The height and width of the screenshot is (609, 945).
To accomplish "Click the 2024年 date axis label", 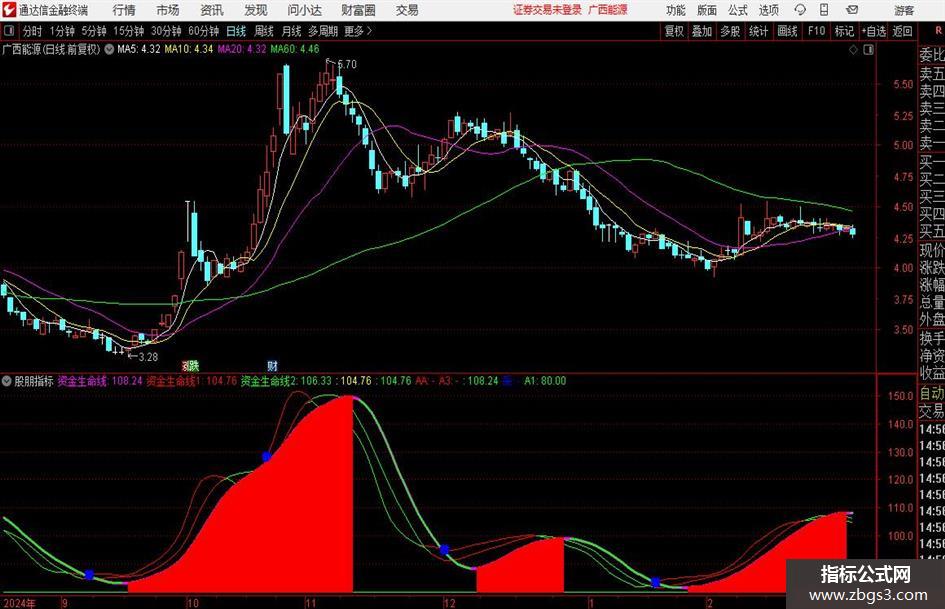I will (x=19, y=603).
